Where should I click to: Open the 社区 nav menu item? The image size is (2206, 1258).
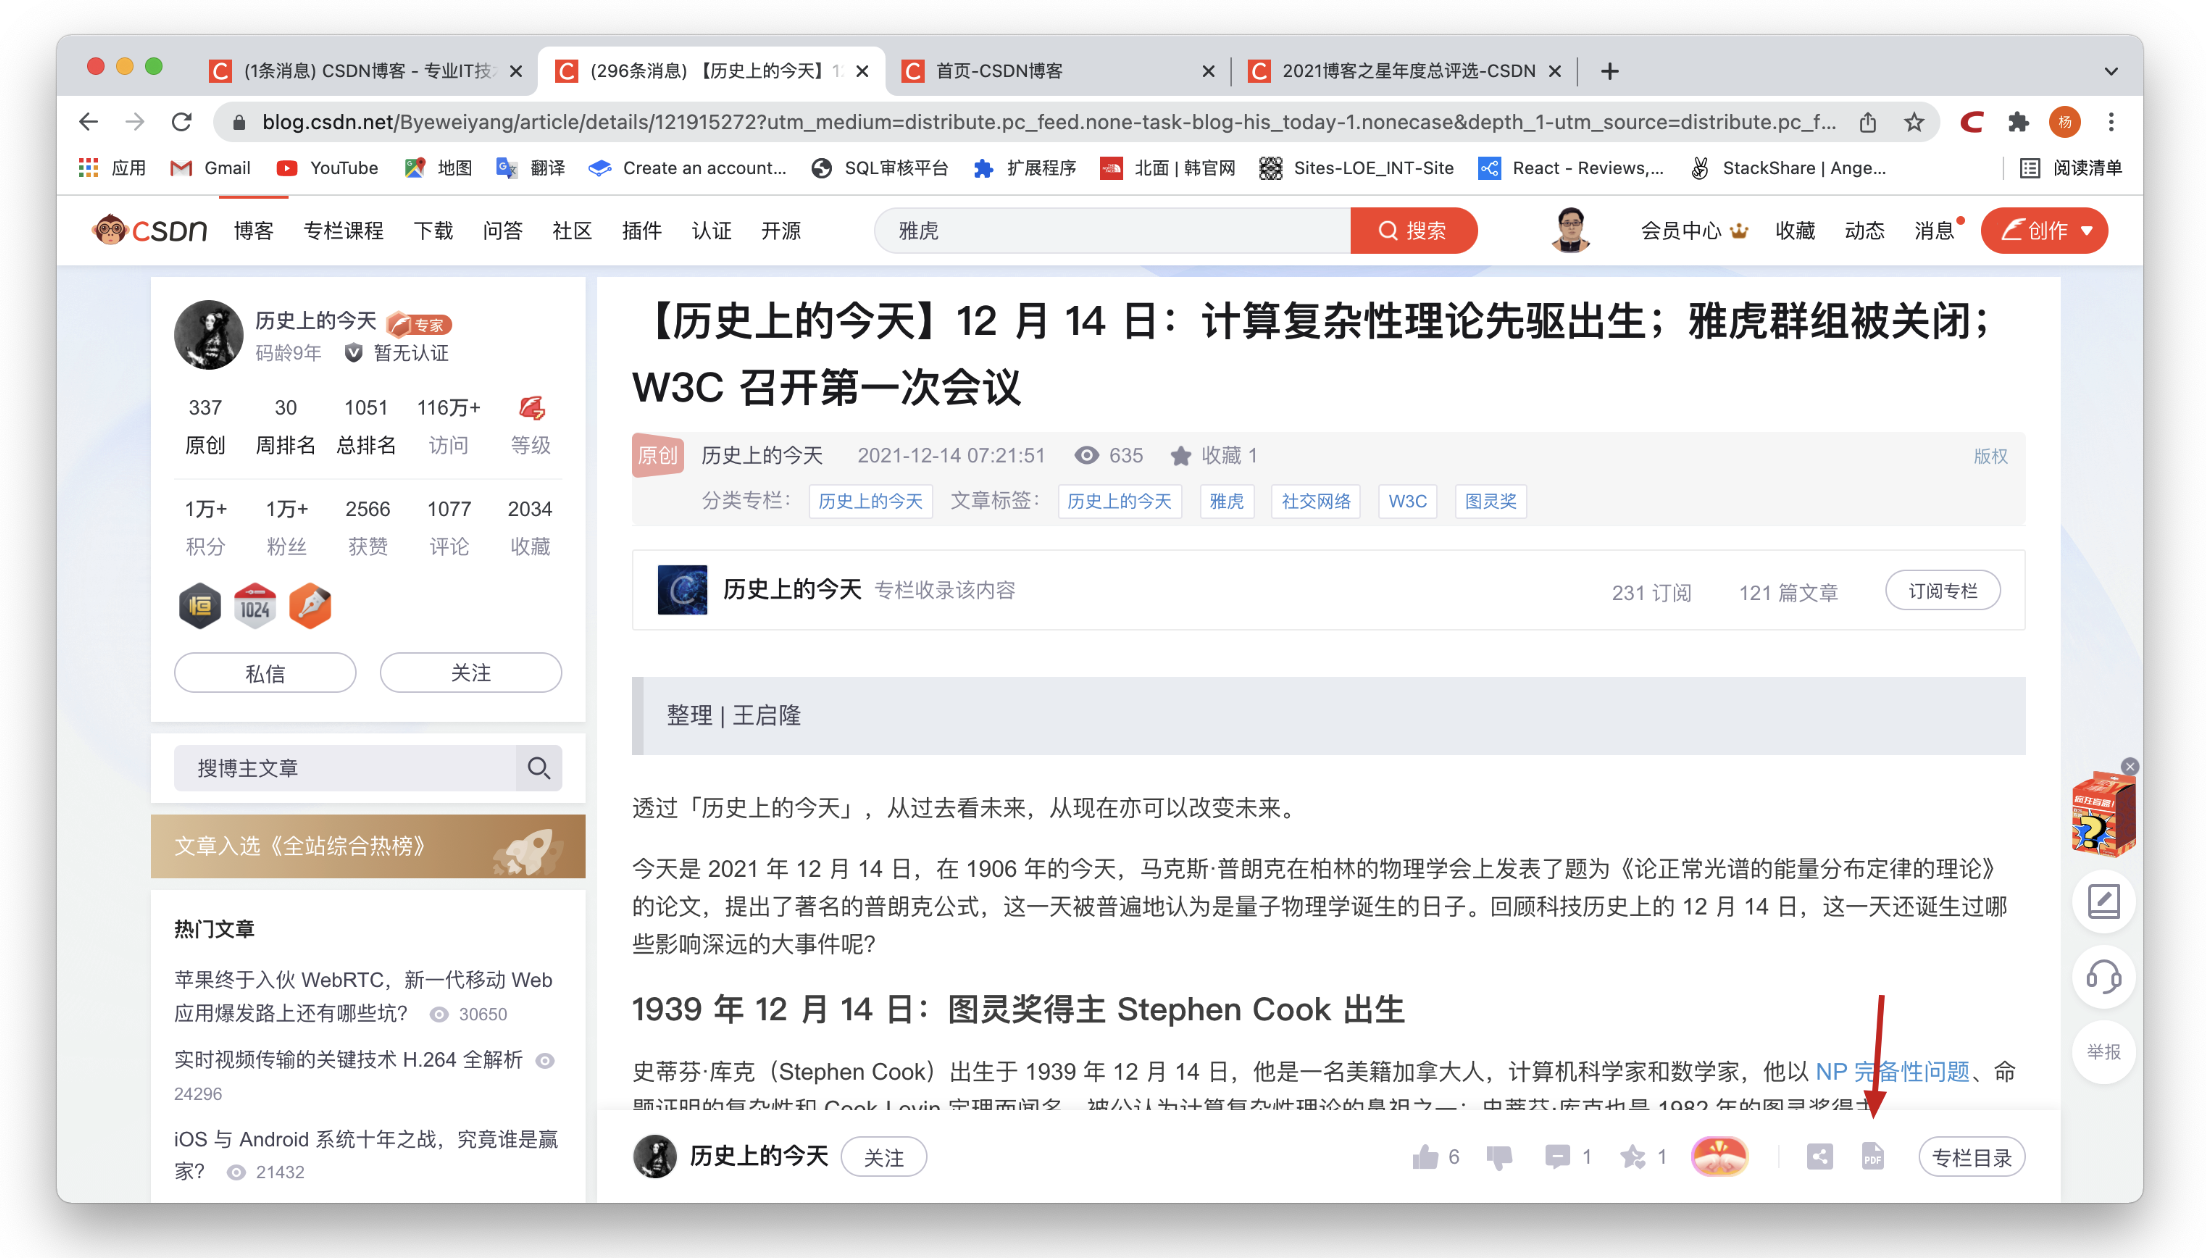[x=573, y=231]
